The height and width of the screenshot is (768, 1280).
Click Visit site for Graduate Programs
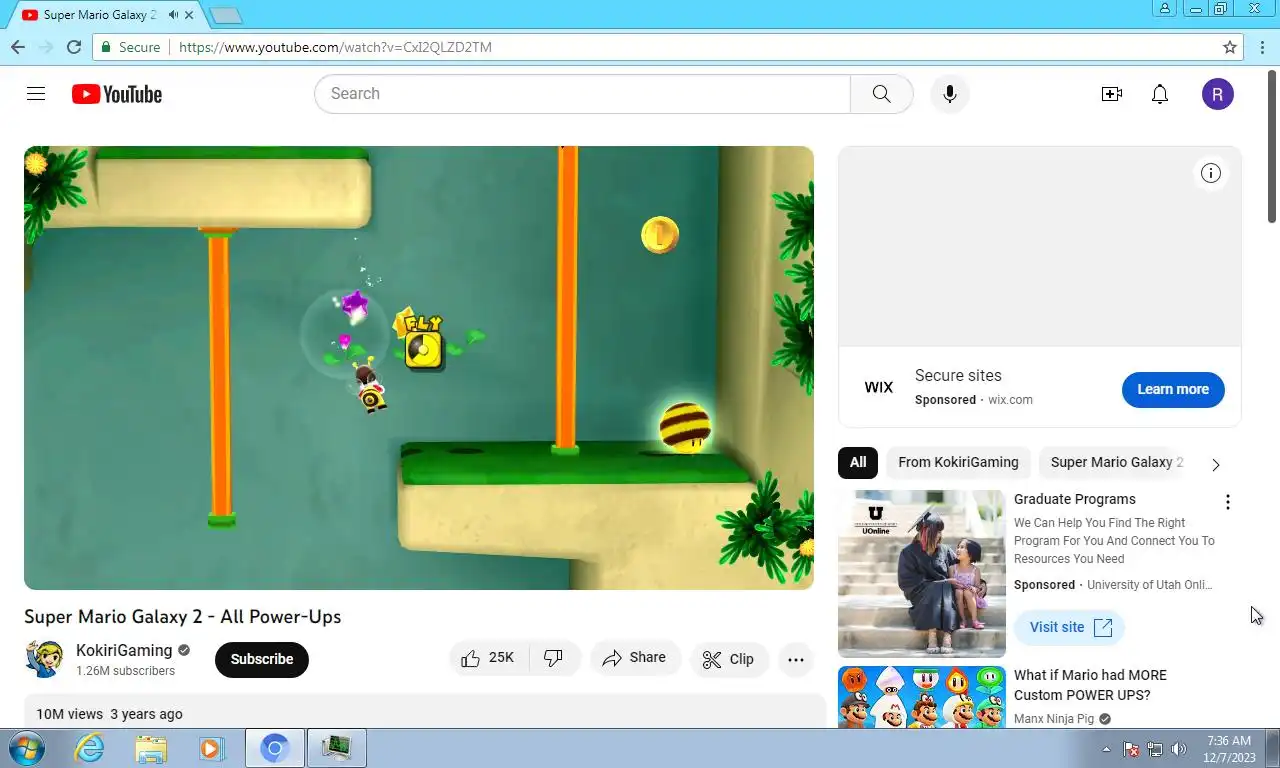point(1070,627)
